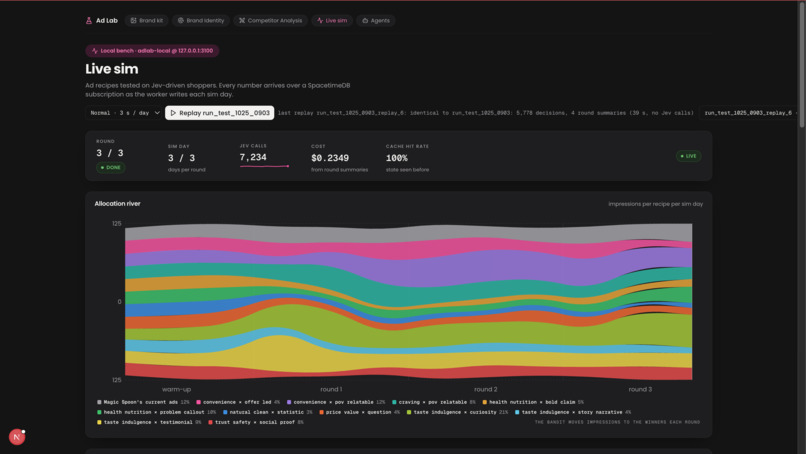Select the run_test_1025_0903_replay_6 run selector

pyautogui.click(x=748, y=113)
